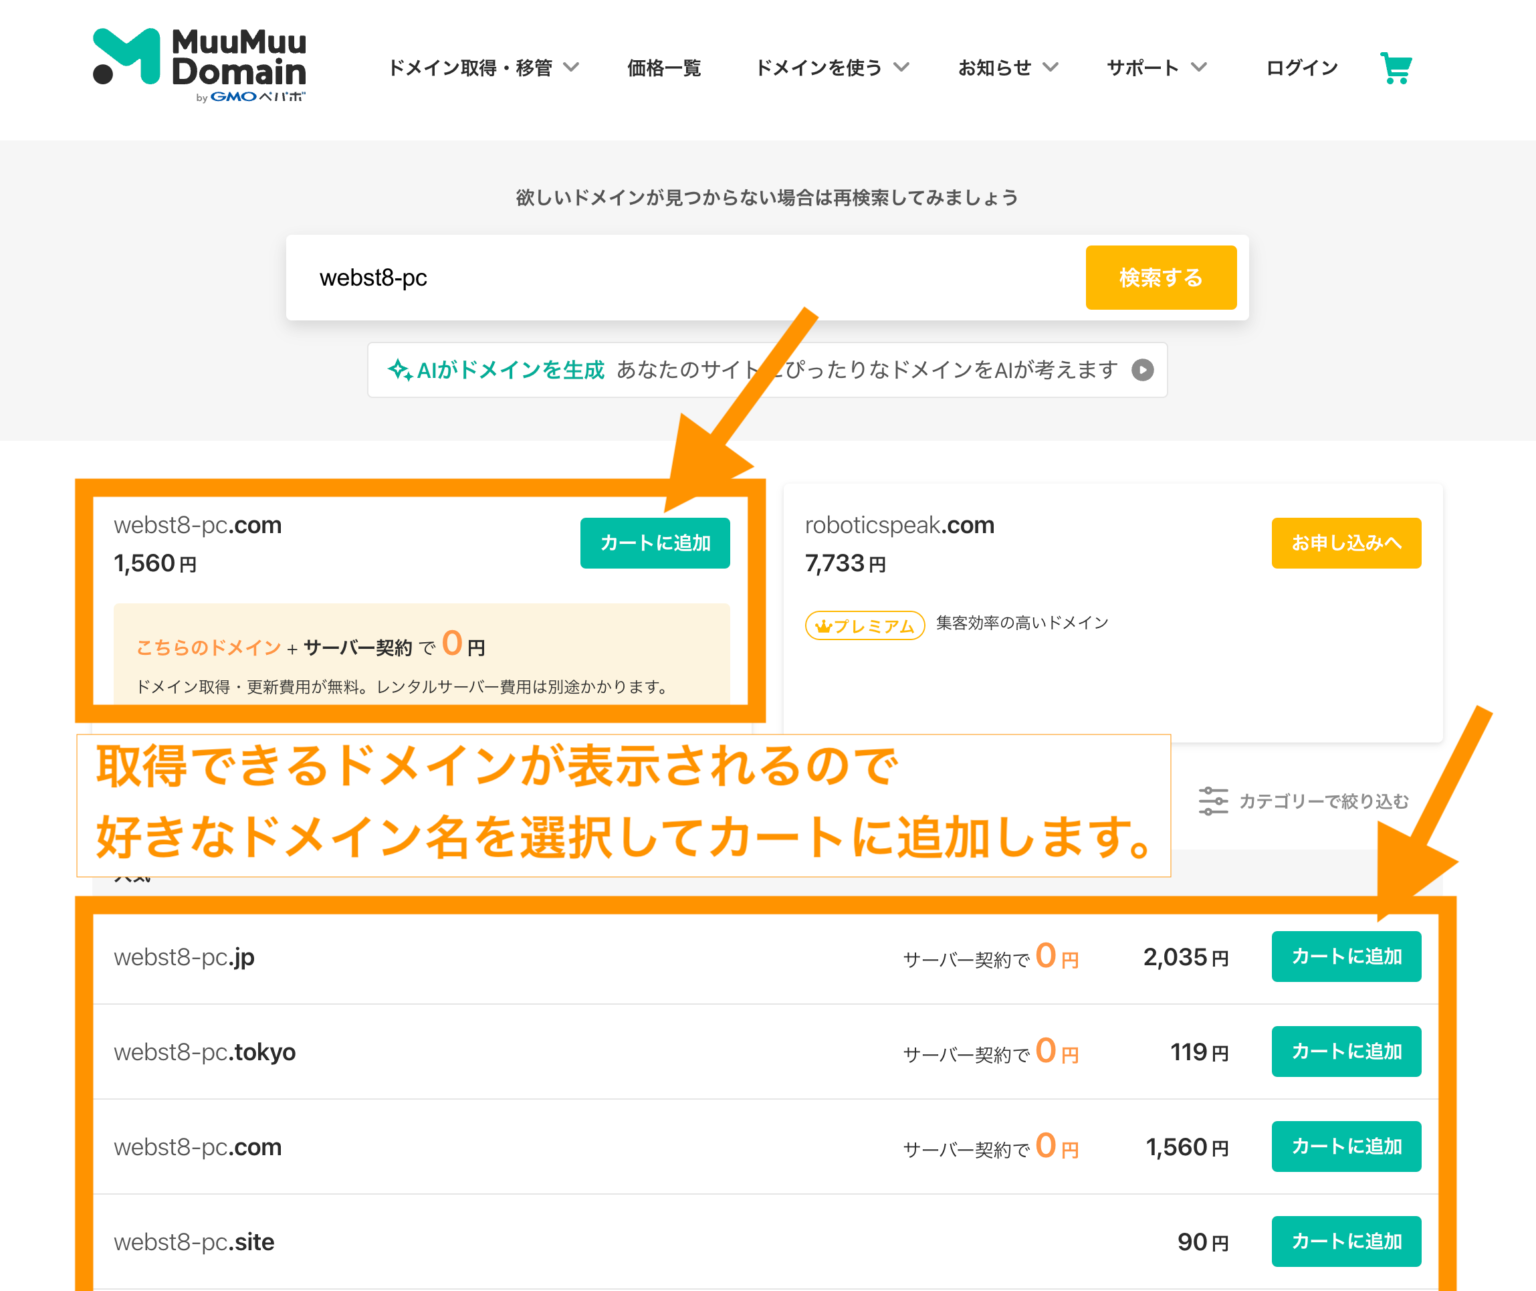This screenshot has width=1536, height=1291.
Task: Select the カートに追加 button for webst8-pc.com
Action: 655,543
